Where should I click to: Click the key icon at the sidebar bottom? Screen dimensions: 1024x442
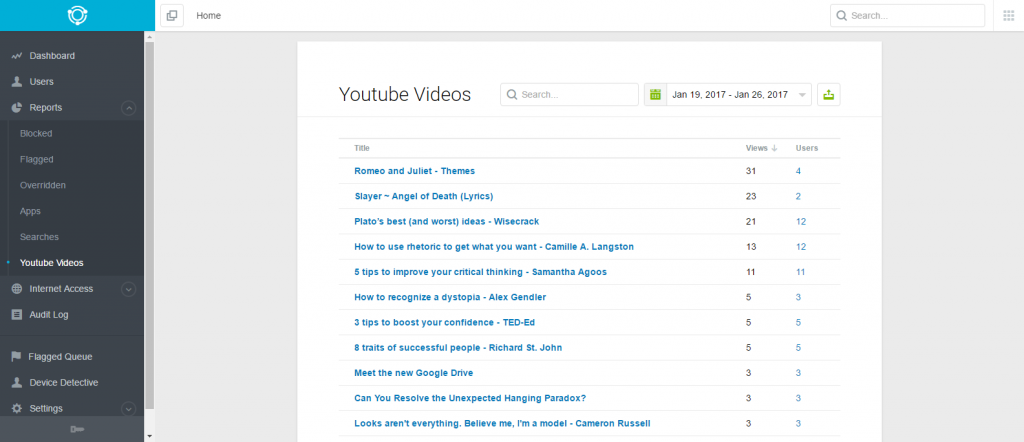tap(77, 429)
